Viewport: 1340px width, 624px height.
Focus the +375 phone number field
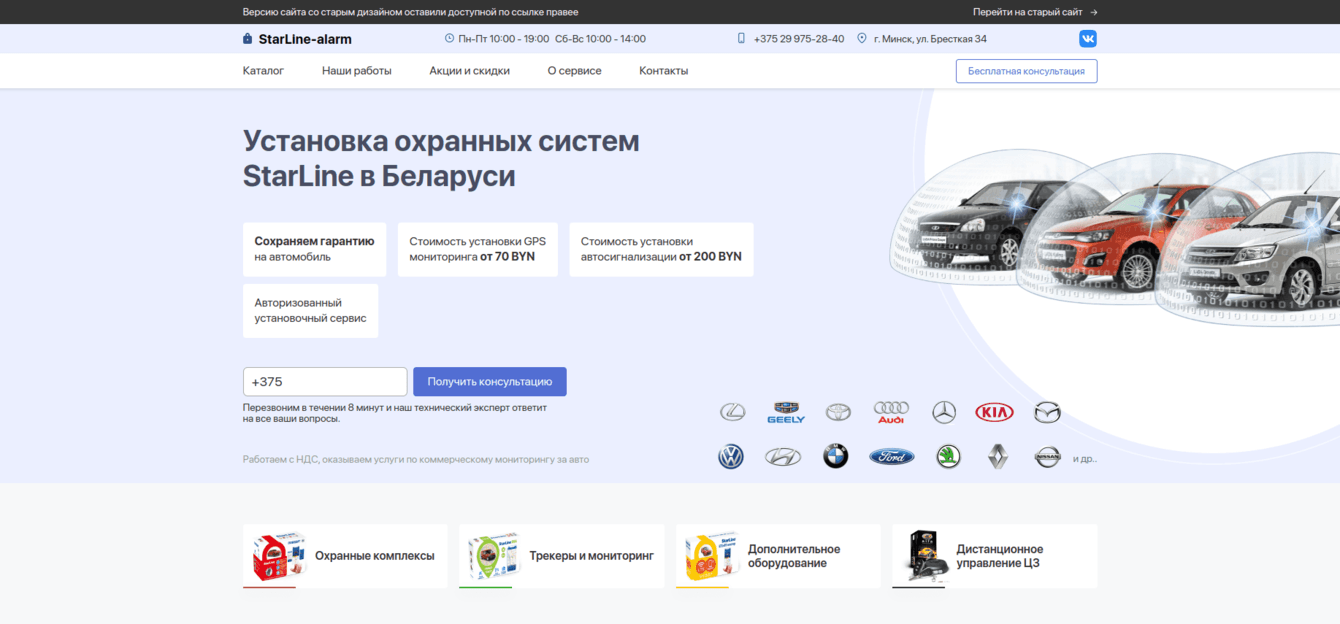coord(325,382)
